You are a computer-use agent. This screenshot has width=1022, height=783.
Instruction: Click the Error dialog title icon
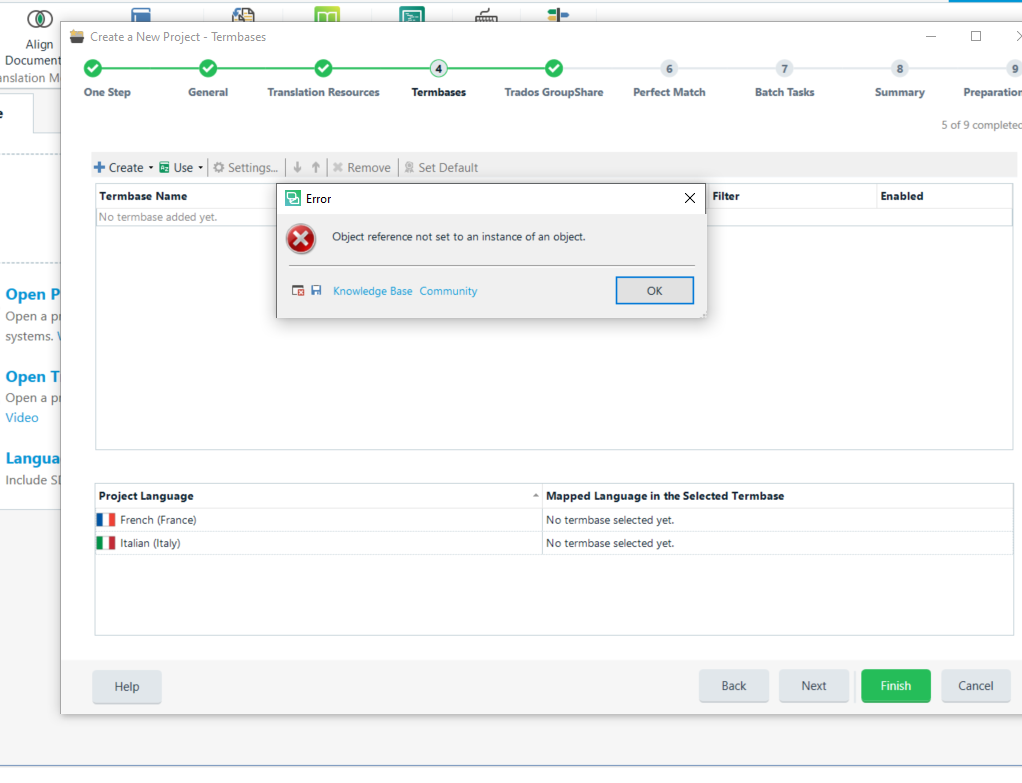point(293,199)
